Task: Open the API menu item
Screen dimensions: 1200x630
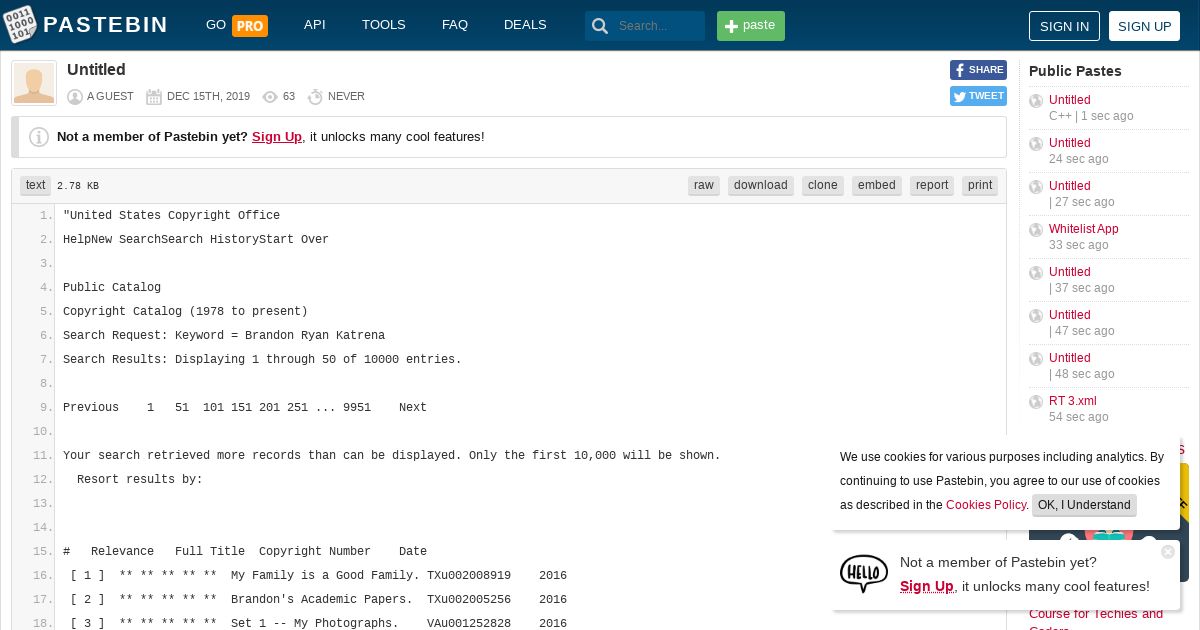Action: tap(315, 25)
